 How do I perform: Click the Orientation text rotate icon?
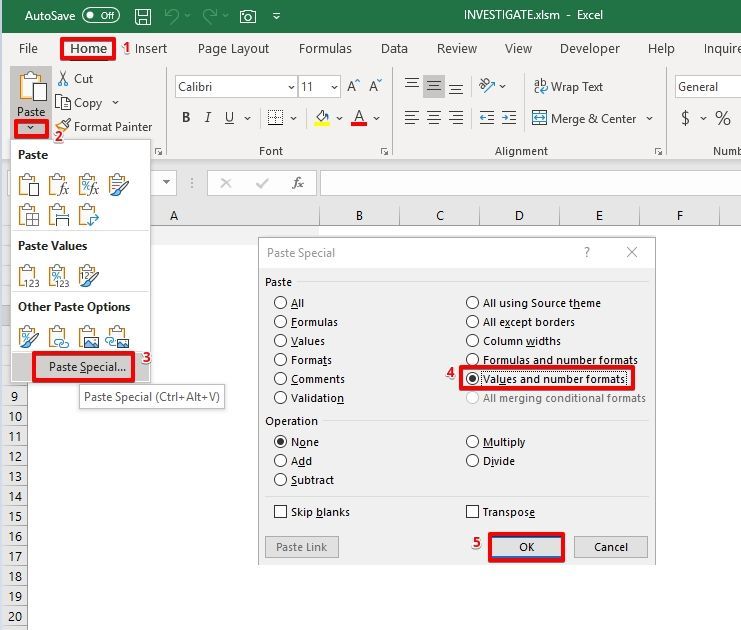[487, 86]
